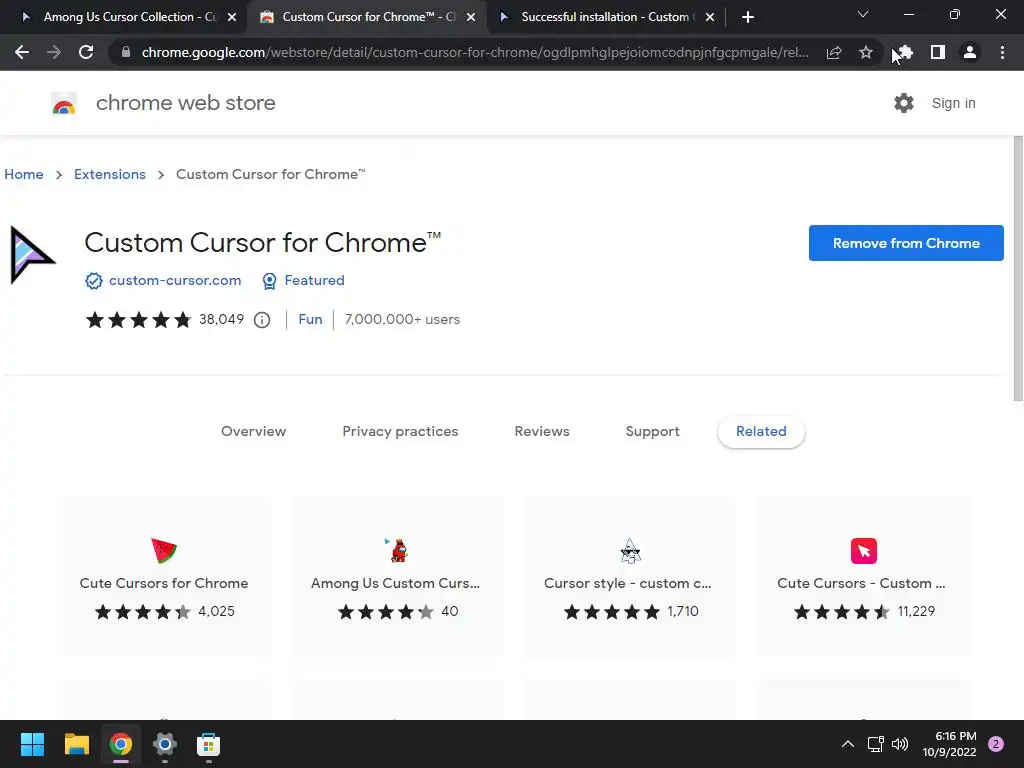Open Settings from the taskbar
Viewport: 1024px width, 768px height.
(165, 744)
